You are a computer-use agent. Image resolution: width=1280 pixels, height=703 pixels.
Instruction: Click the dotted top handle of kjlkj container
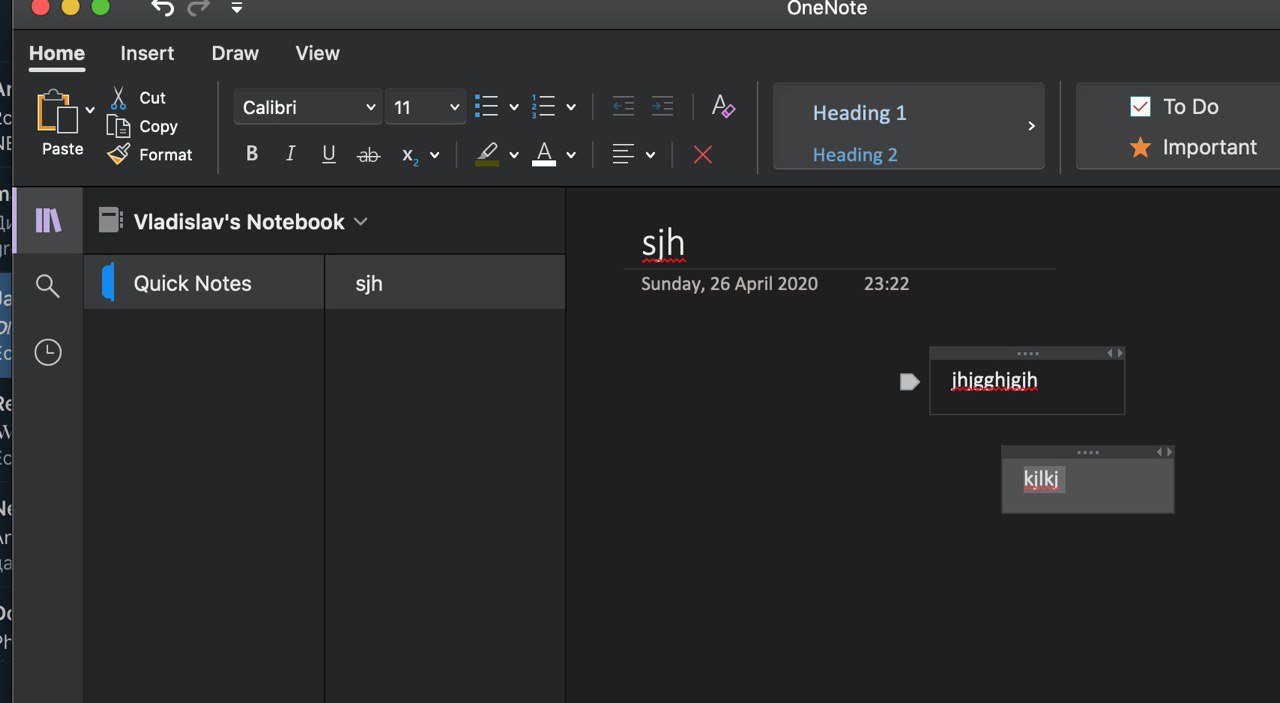(1088, 452)
